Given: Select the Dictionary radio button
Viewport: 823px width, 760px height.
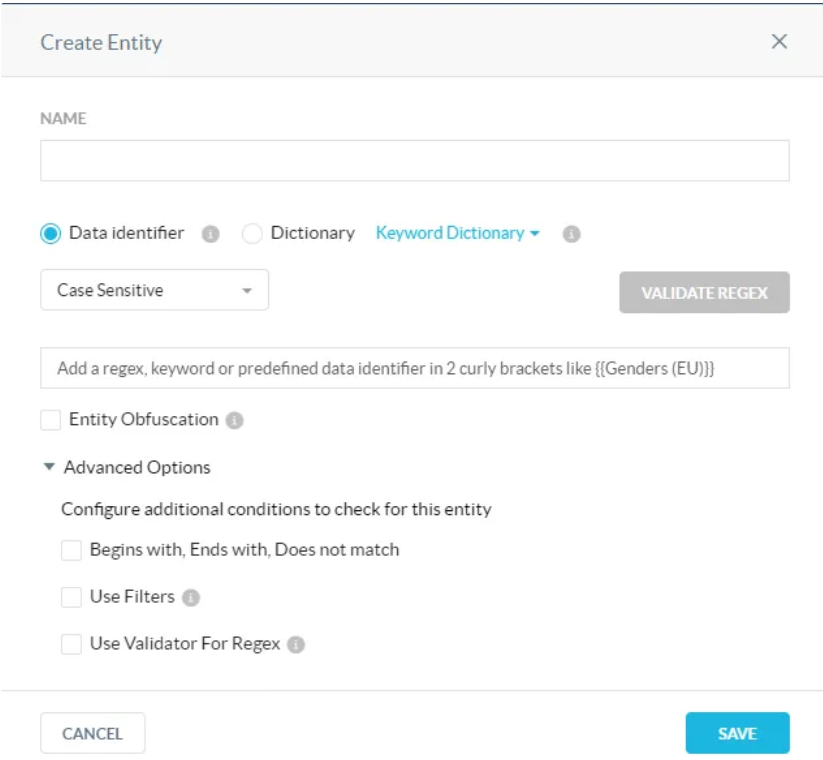Looking at the screenshot, I should click(x=252, y=234).
